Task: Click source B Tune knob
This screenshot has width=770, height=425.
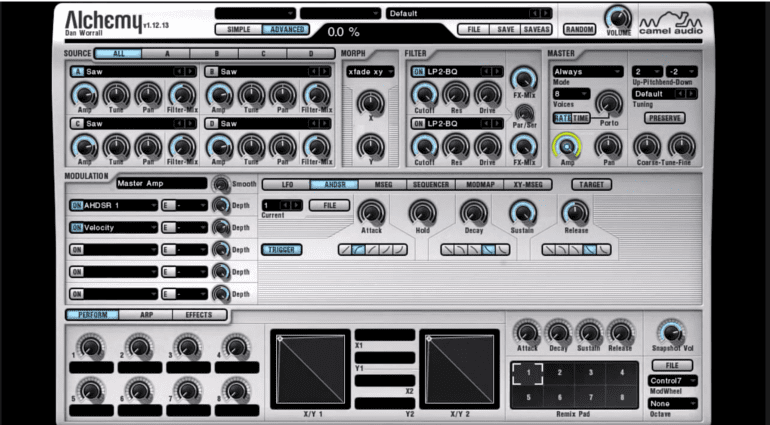Action: point(251,94)
